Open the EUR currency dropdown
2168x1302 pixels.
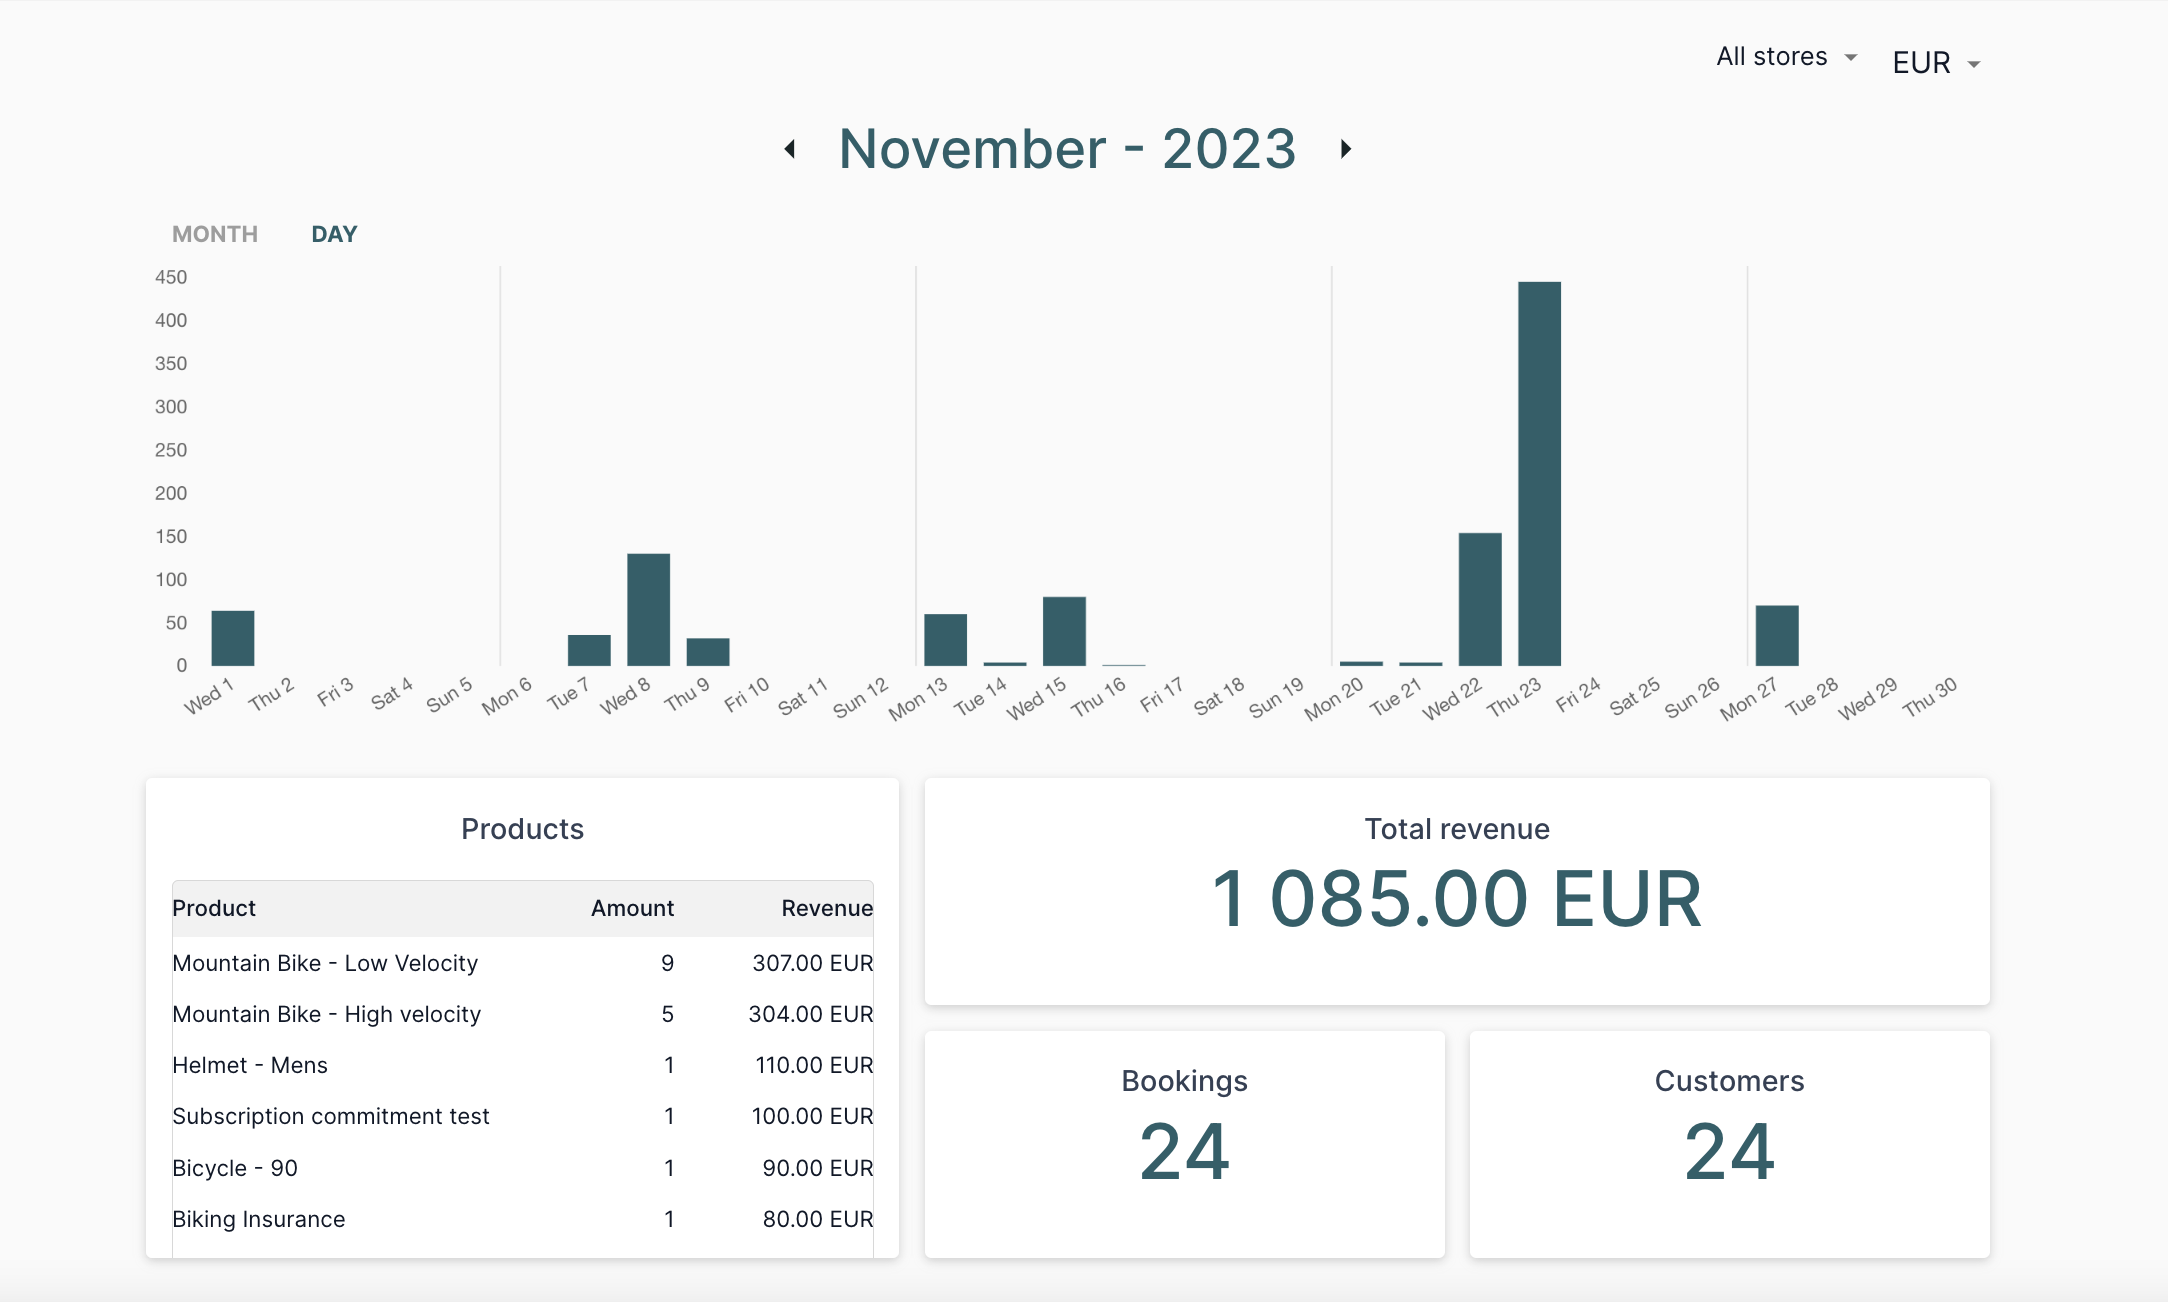[x=1974, y=63]
